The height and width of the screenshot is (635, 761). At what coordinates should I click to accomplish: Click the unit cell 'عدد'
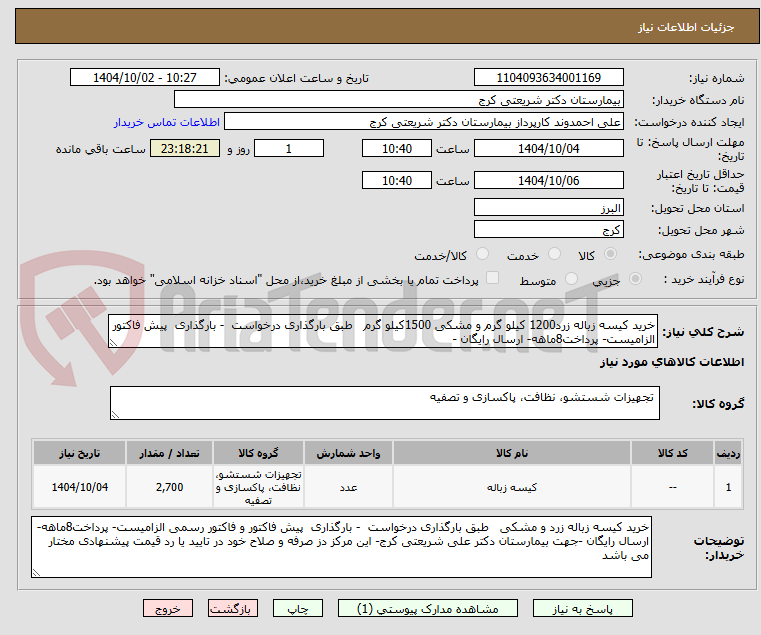[x=348, y=487]
